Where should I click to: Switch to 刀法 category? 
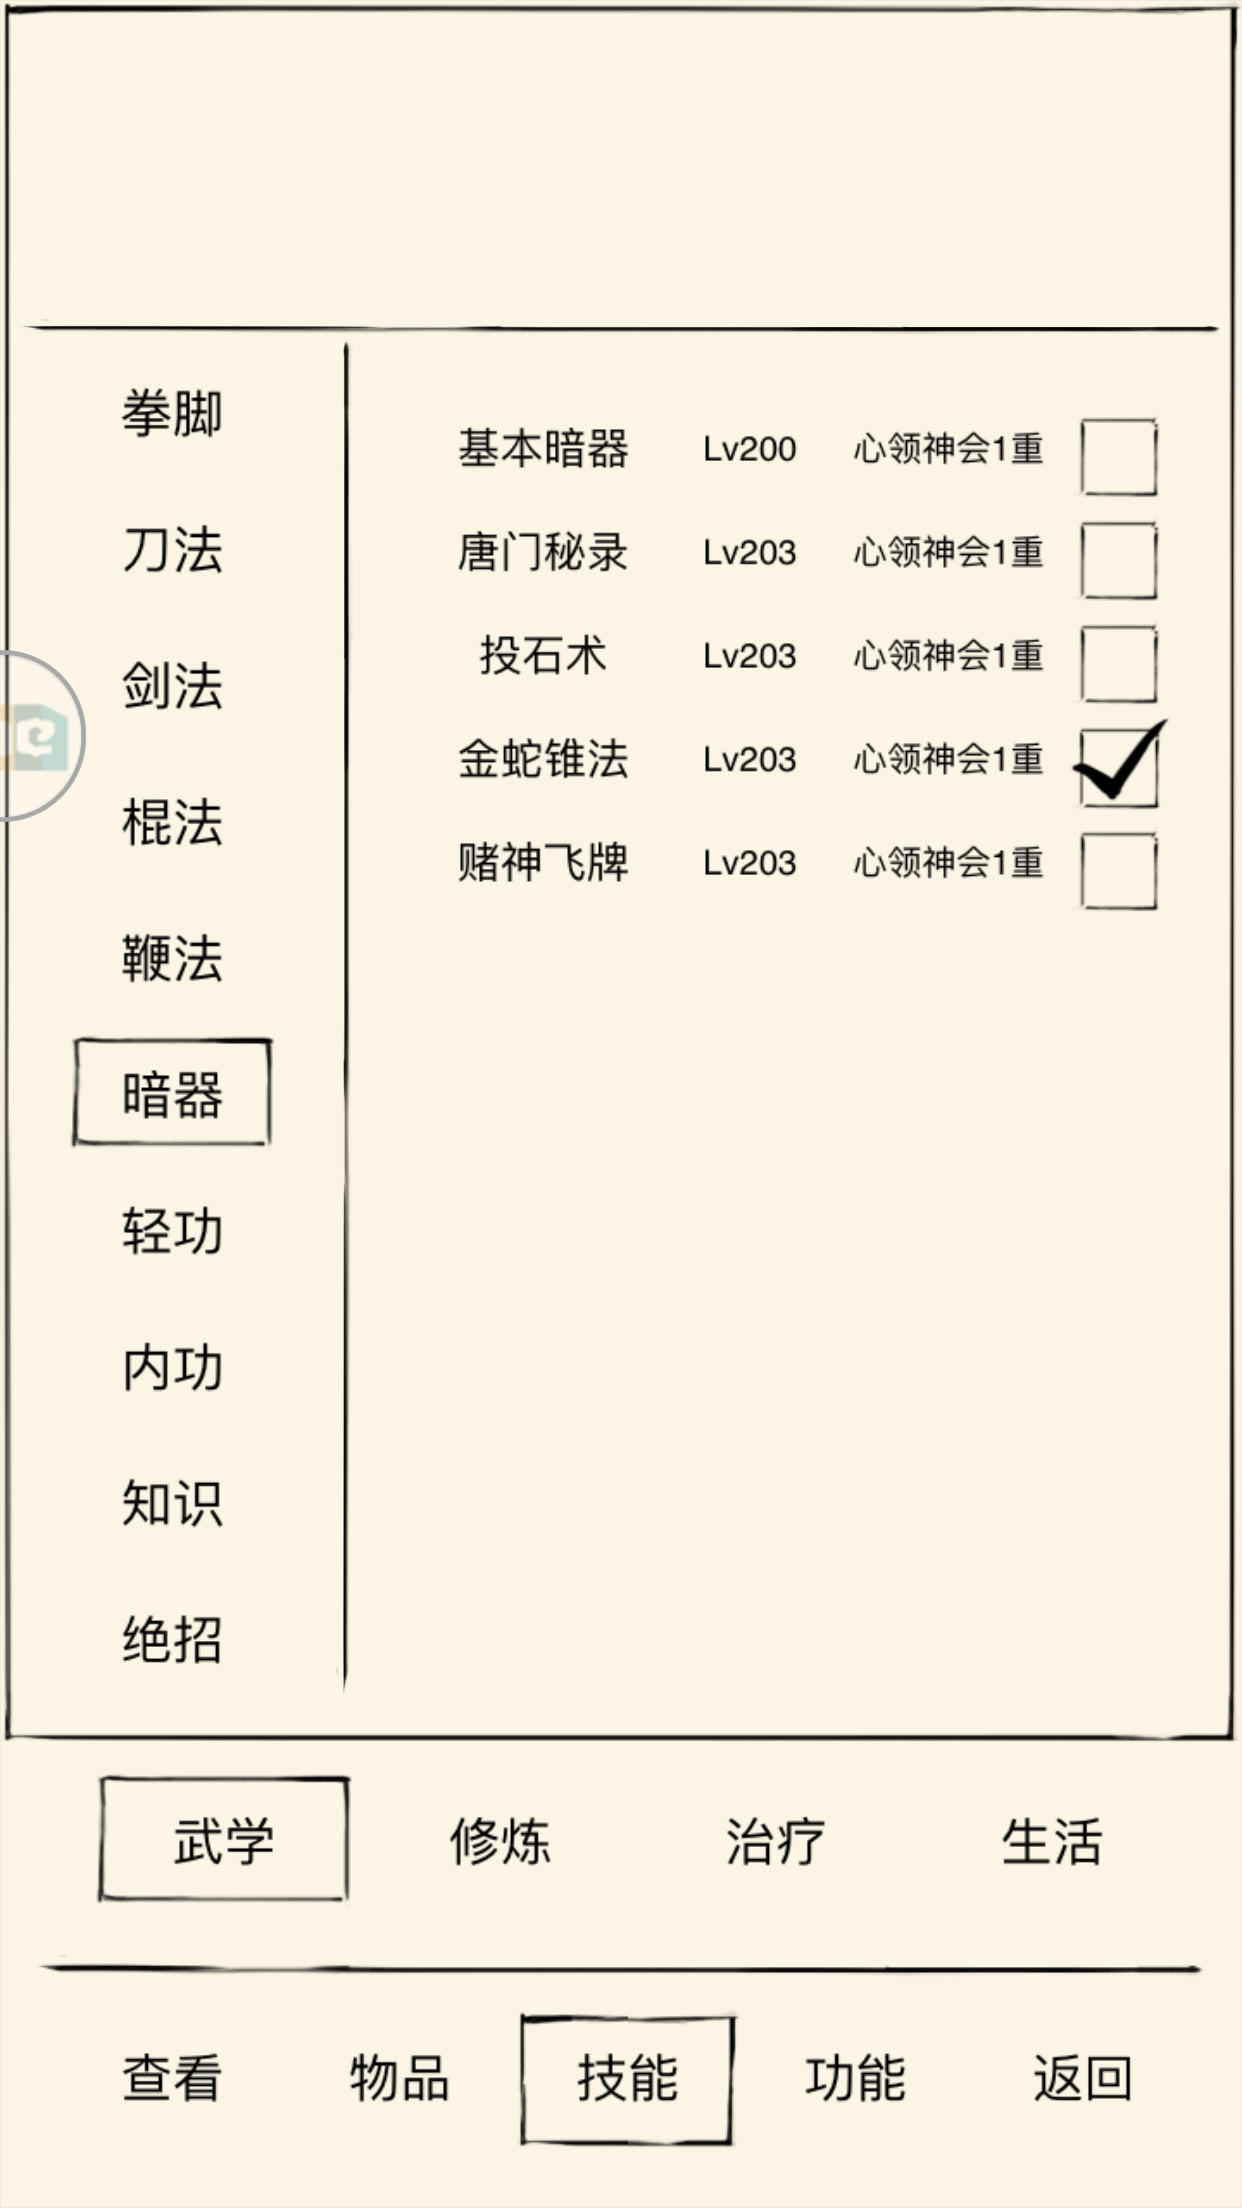tap(172, 550)
